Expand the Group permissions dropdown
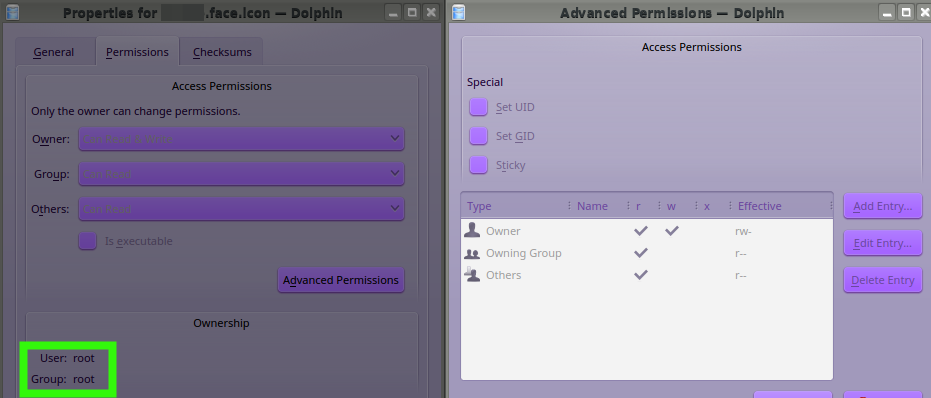The width and height of the screenshot is (931, 398). (x=241, y=174)
